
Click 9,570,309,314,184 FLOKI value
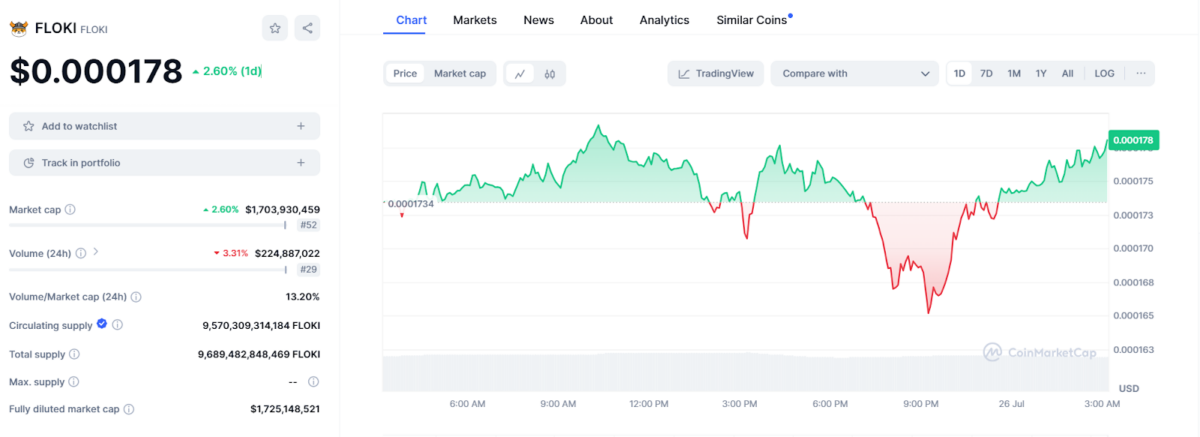pyautogui.click(x=261, y=326)
